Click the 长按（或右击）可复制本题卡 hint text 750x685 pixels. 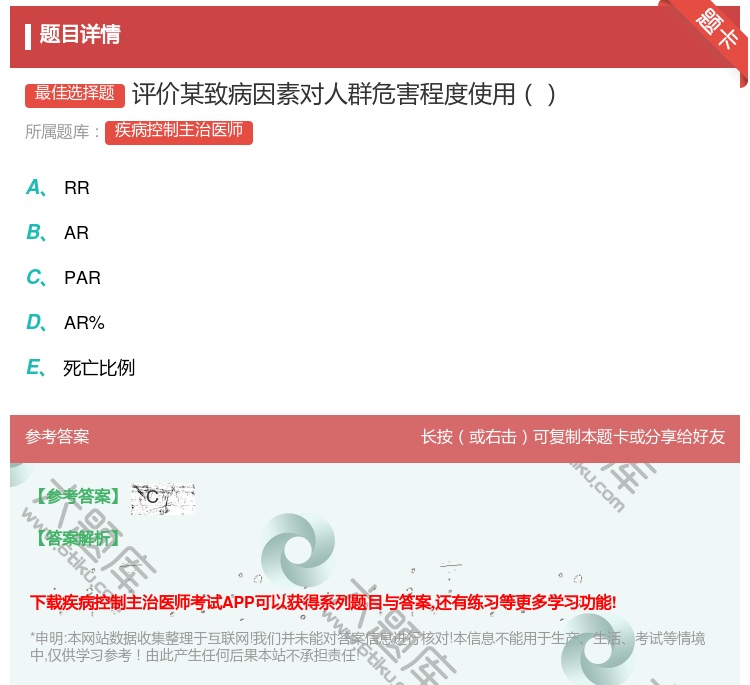[573, 437]
